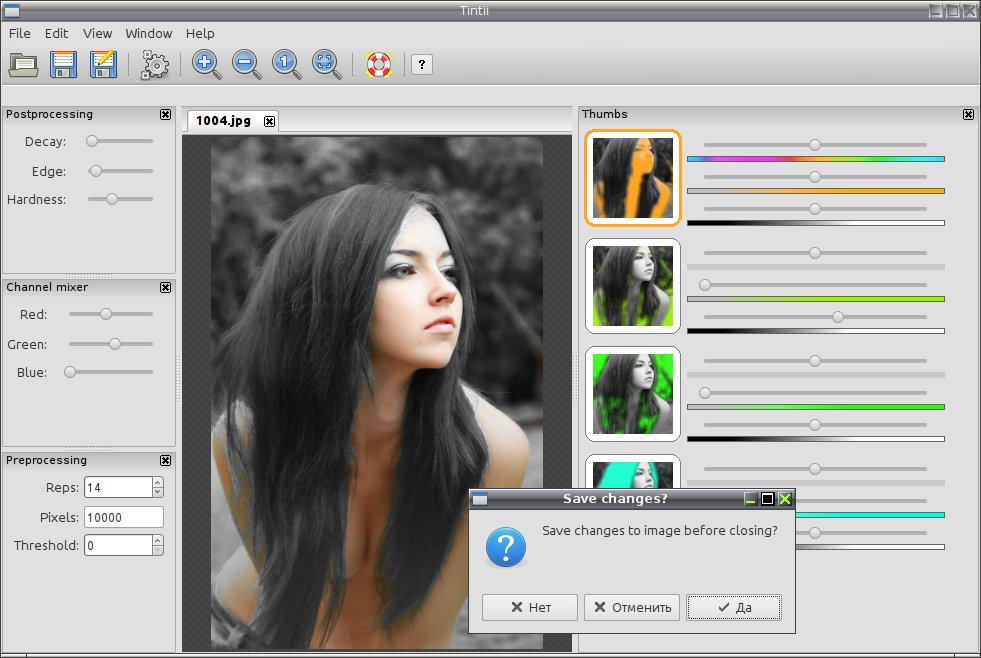Close the 1004.jpg tab
The height and width of the screenshot is (658, 981).
click(x=269, y=121)
